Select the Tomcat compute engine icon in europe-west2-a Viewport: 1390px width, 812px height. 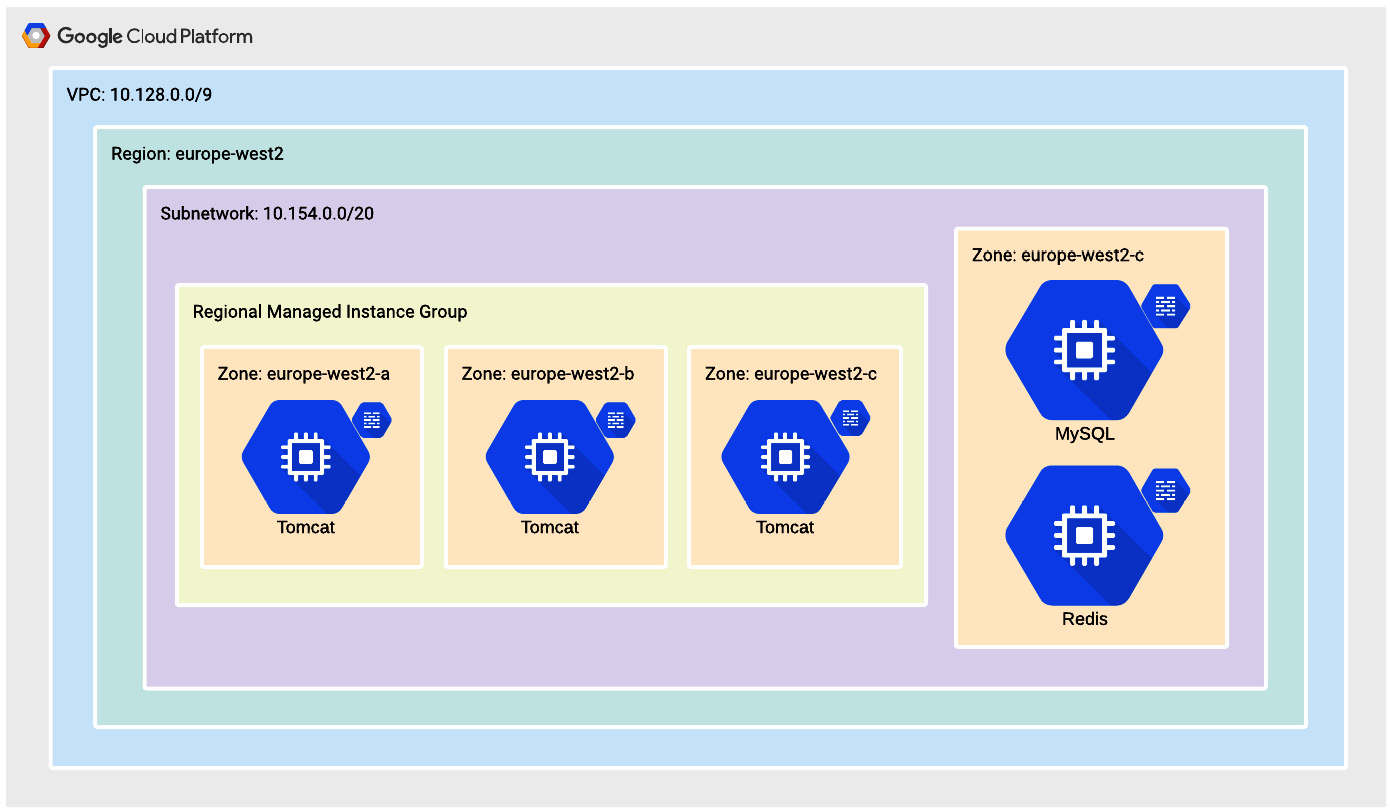tap(306, 457)
